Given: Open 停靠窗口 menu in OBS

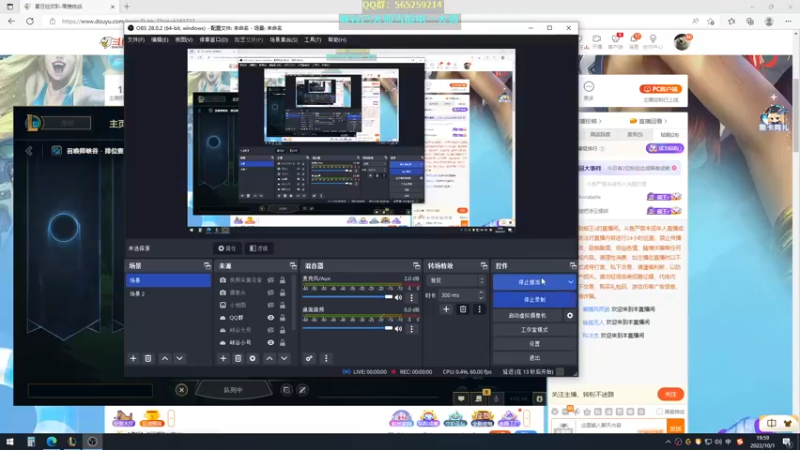Looking at the screenshot, I should click(x=213, y=40).
